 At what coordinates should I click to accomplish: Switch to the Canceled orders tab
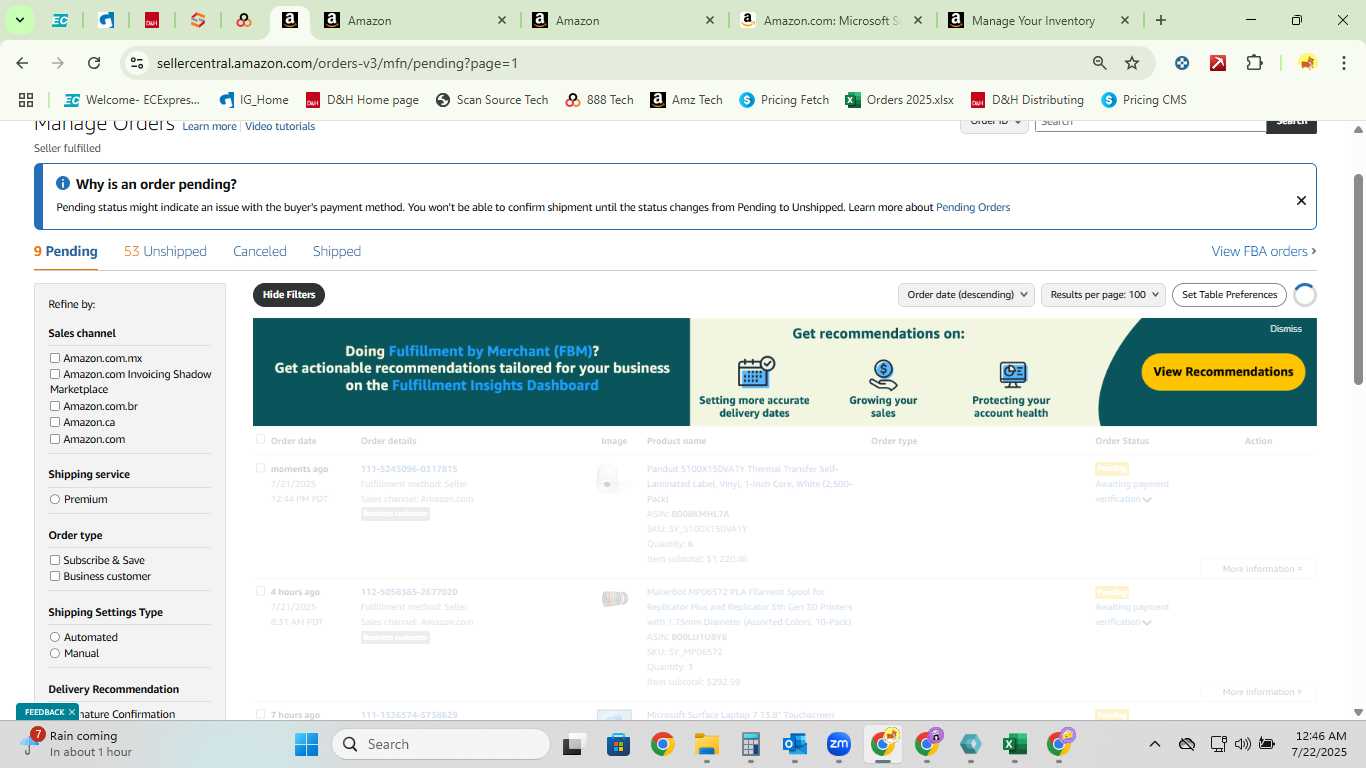[x=260, y=251]
